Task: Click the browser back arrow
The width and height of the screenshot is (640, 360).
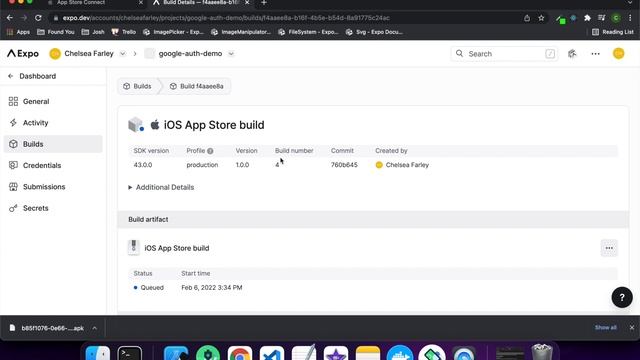Action: pos(10,18)
